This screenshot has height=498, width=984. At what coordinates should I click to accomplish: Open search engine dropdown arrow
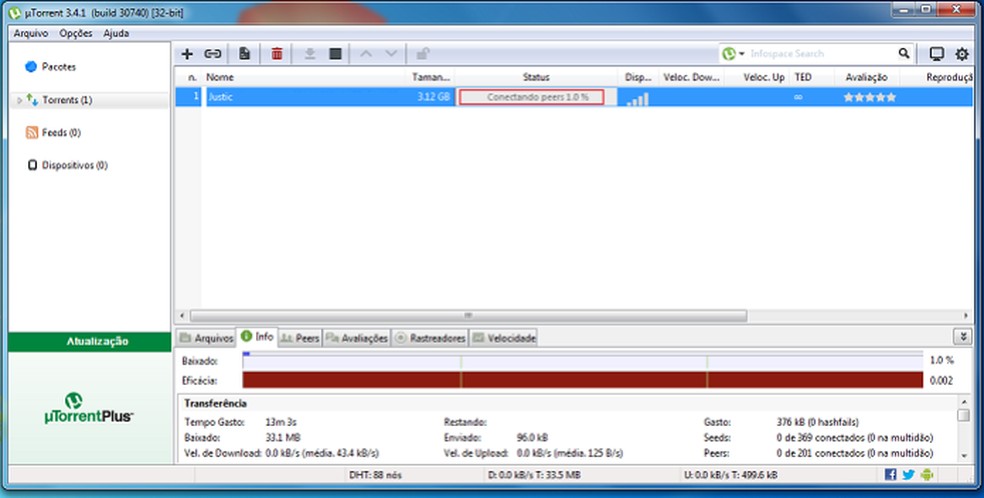(x=742, y=54)
